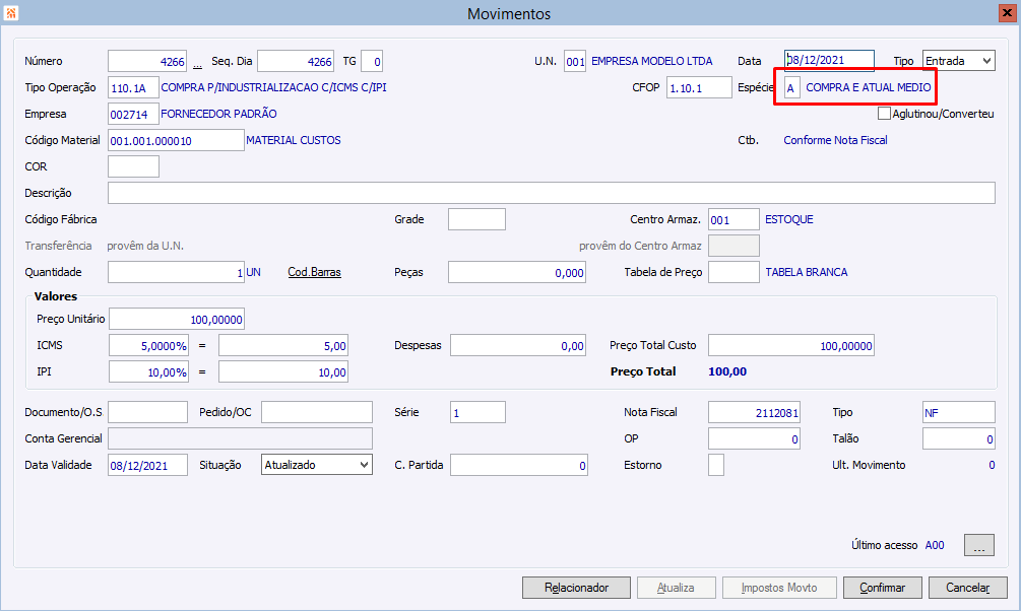Click the C. Partida field
The width and height of the screenshot is (1021, 611).
pyautogui.click(x=518, y=465)
